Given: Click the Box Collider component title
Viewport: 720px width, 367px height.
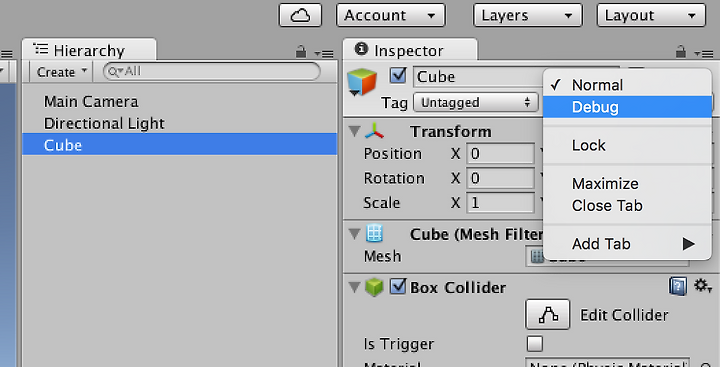Looking at the screenshot, I should click(x=458, y=288).
